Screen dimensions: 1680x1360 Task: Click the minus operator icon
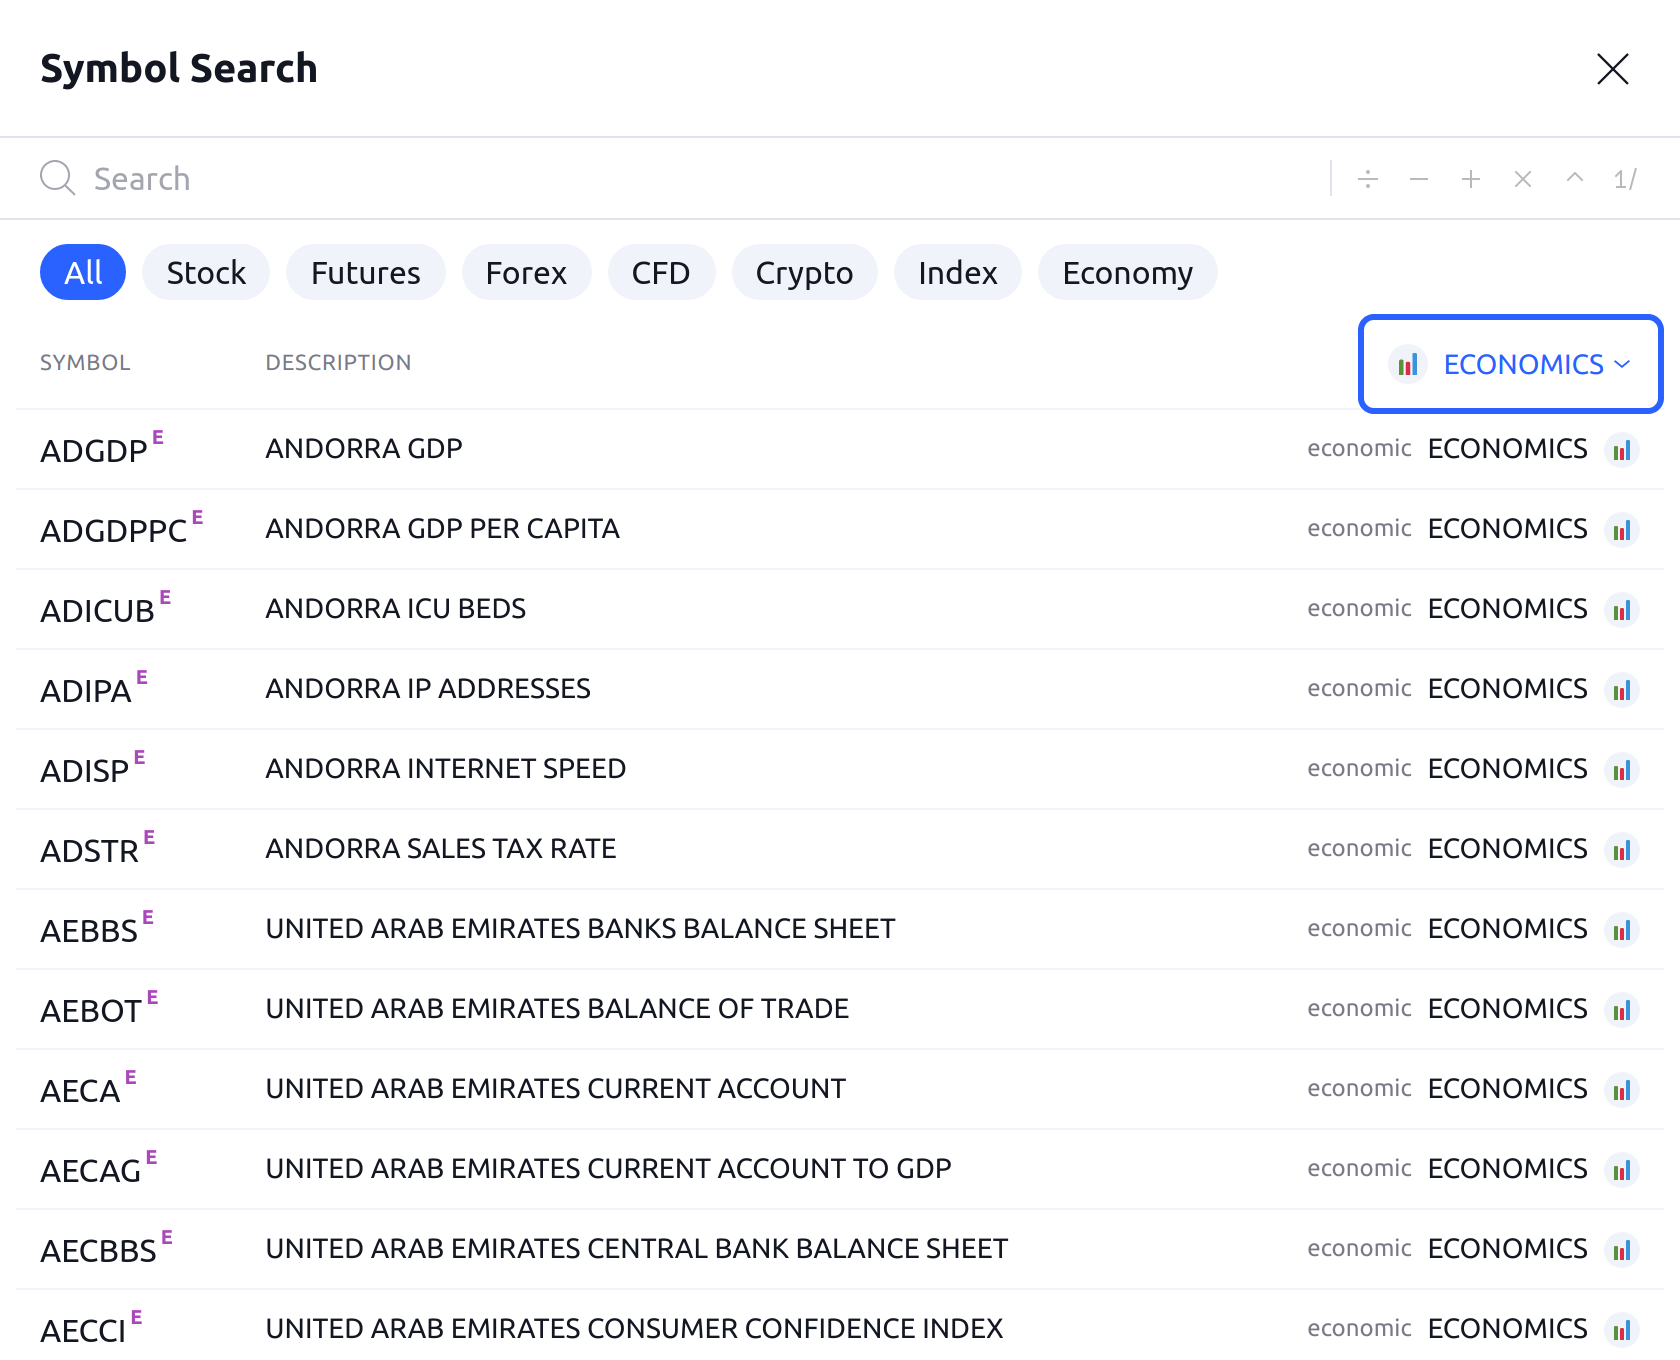pos(1419,179)
